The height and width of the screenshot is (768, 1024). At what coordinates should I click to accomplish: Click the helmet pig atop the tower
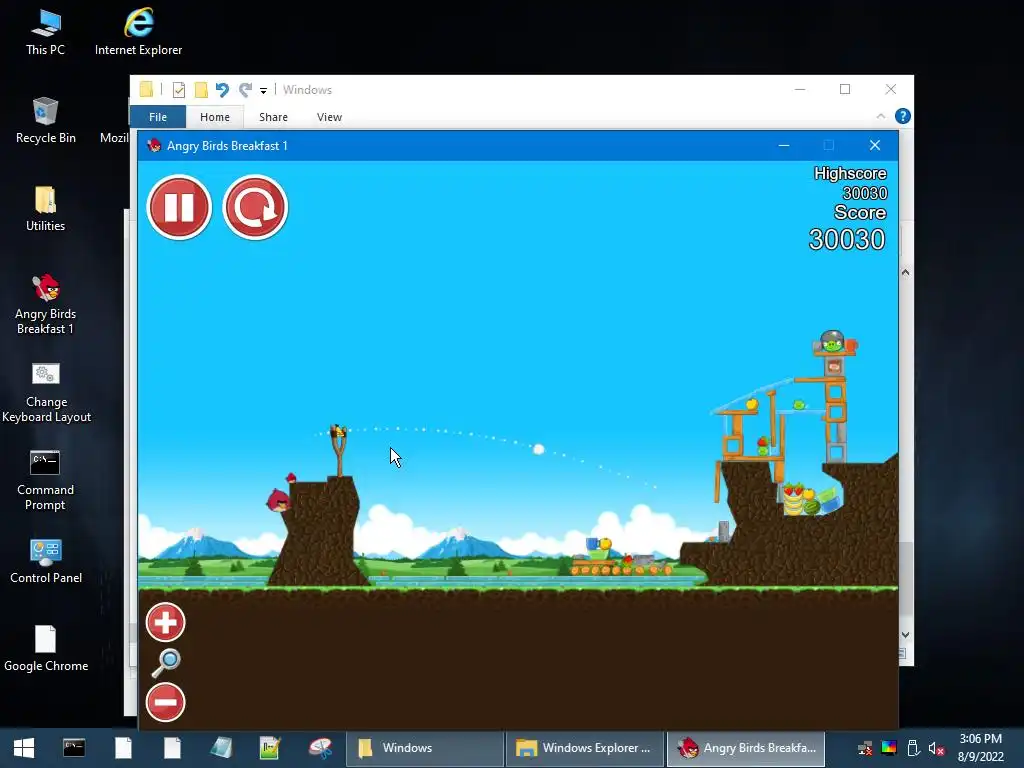tap(832, 342)
